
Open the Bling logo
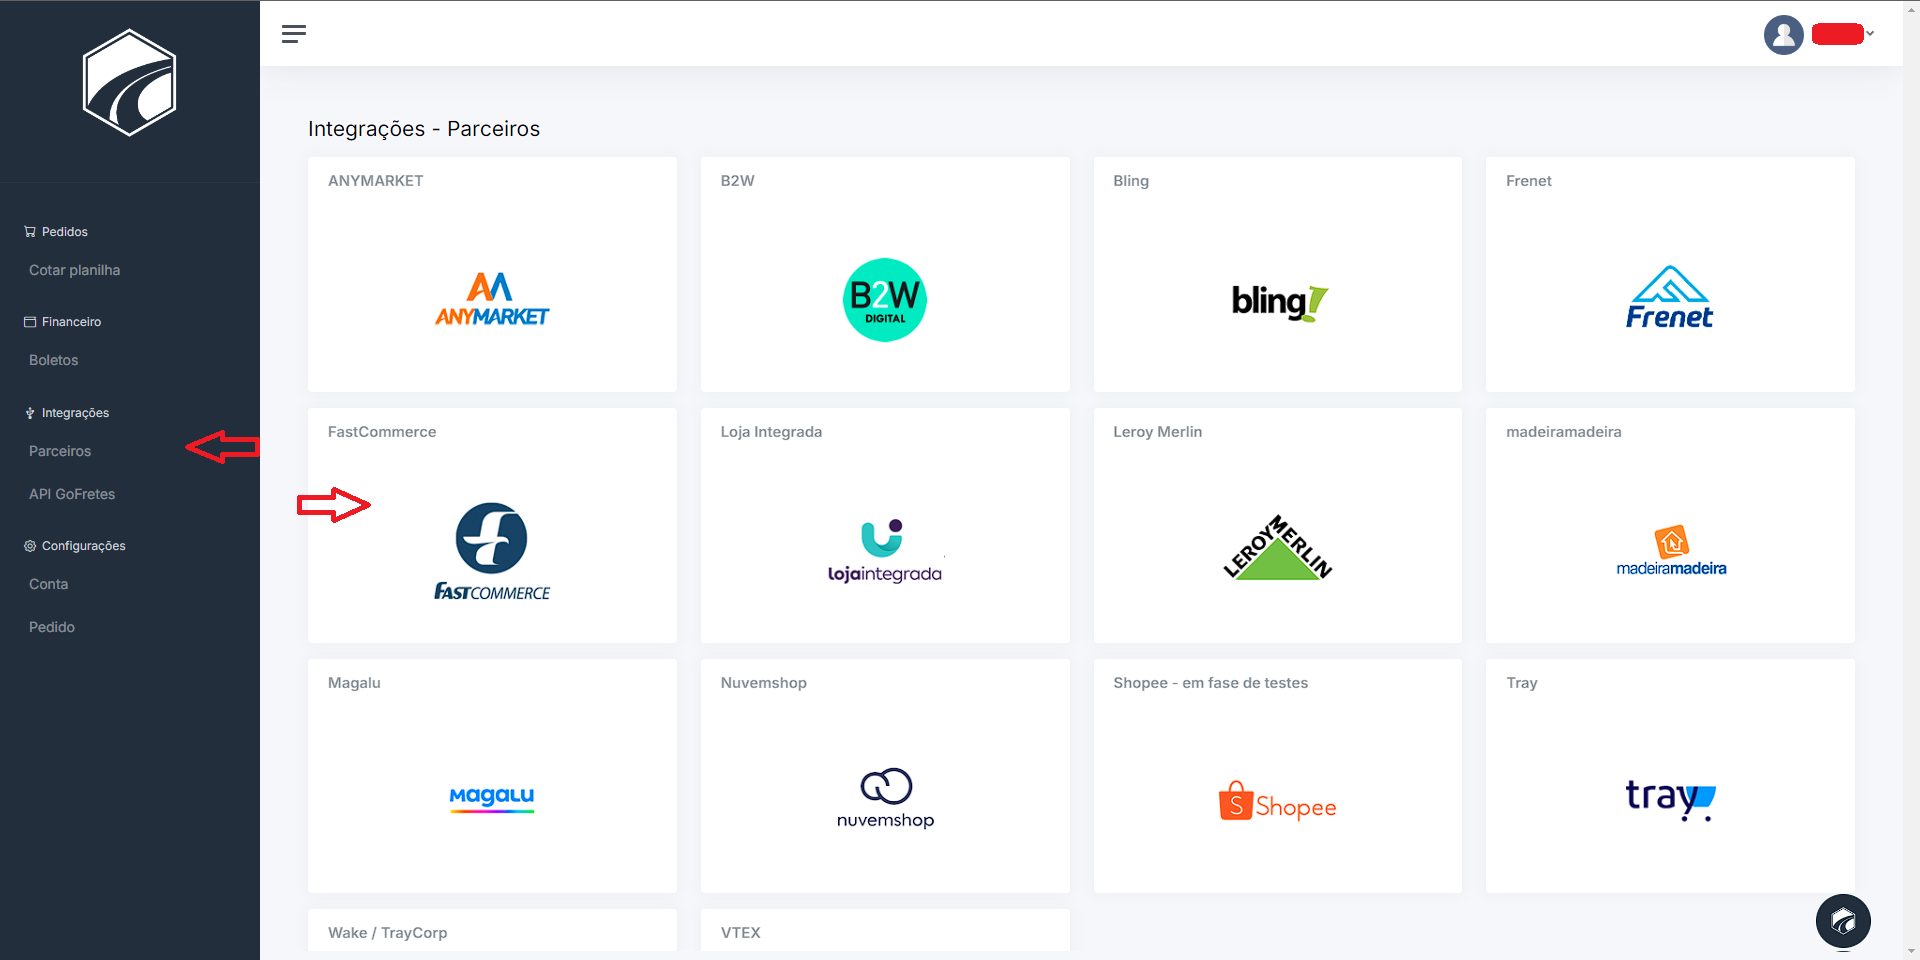(1279, 302)
